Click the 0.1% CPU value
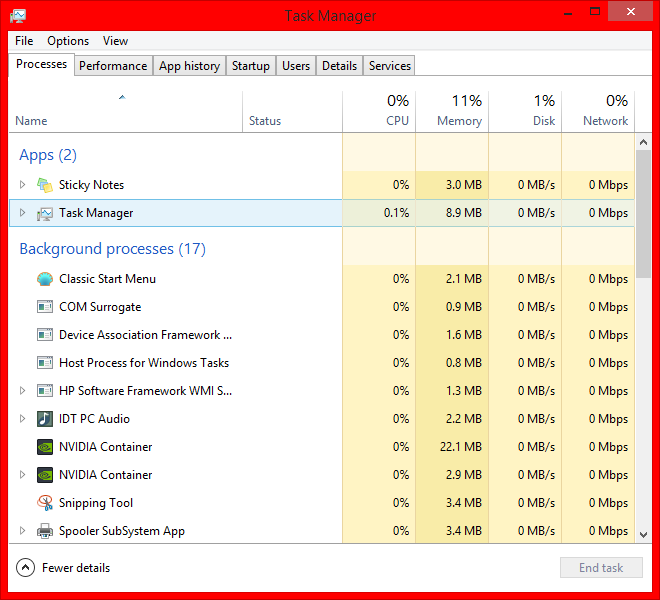 coord(396,213)
